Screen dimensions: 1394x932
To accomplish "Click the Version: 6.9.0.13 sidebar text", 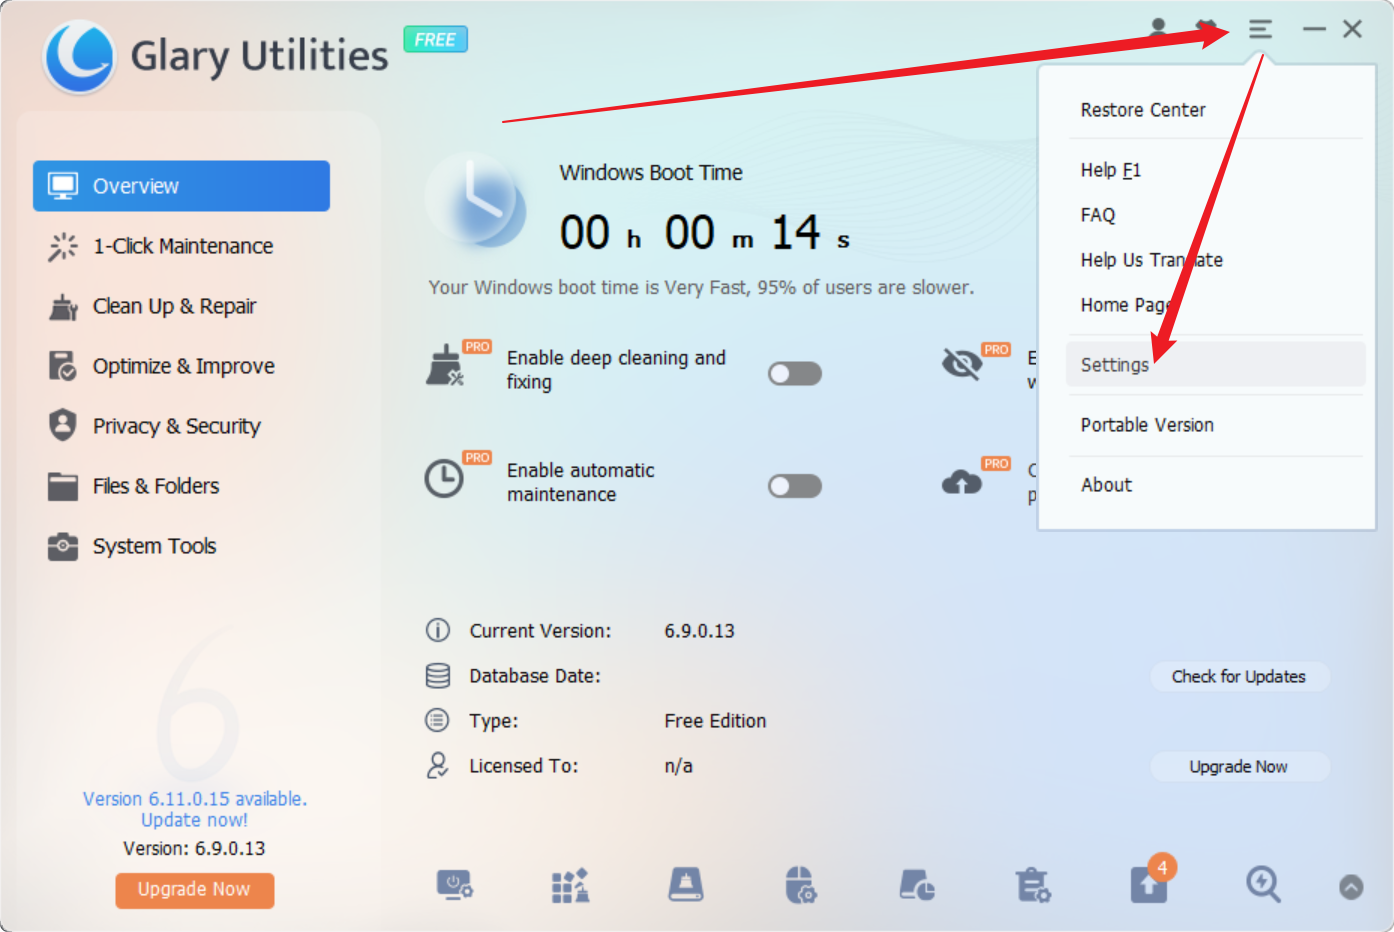I will (194, 848).
